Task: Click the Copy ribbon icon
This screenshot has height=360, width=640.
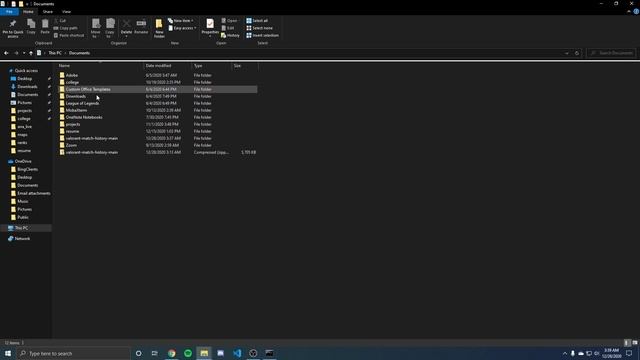Action: (x=31, y=27)
